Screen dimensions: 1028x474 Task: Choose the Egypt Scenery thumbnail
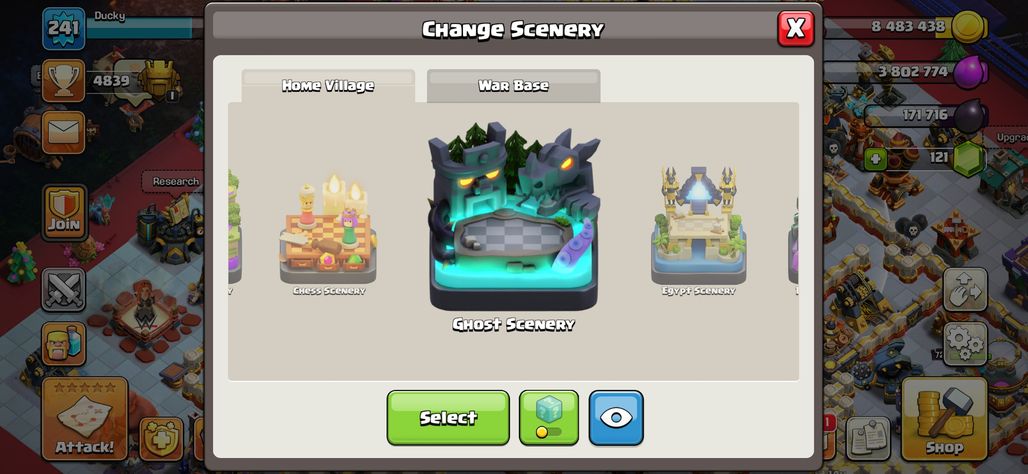pos(698,229)
